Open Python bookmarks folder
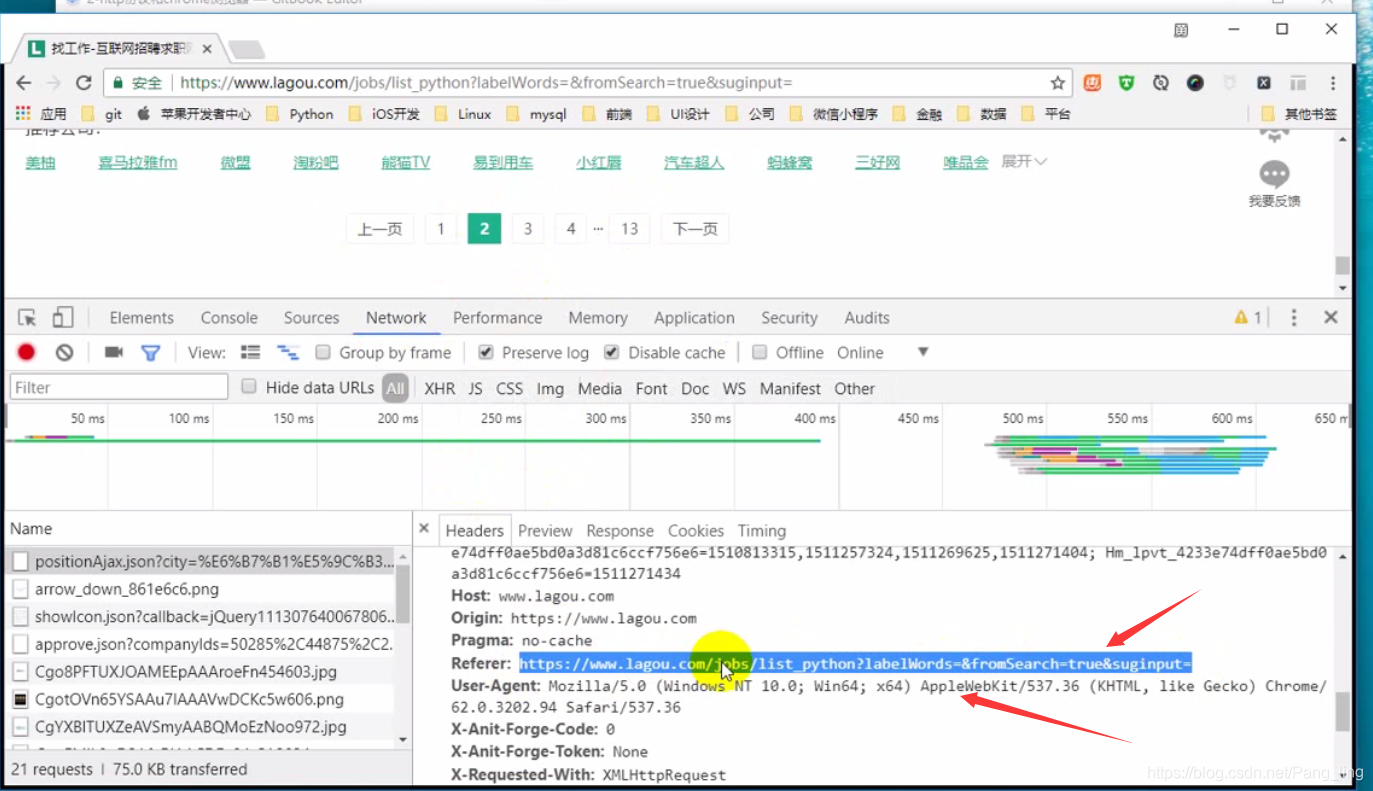The image size is (1373, 791). (300, 114)
